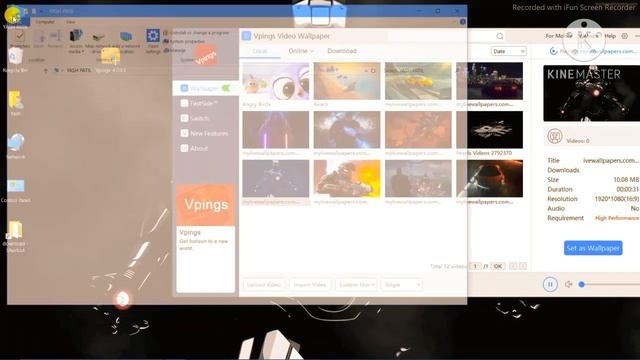Pause the video preview playback

click(550, 284)
